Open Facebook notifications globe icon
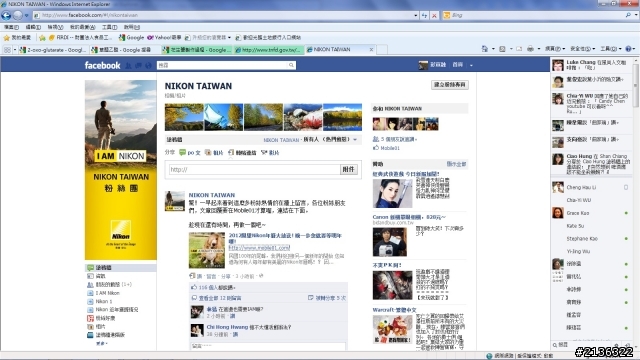The width and height of the screenshot is (640, 360). click(x=149, y=65)
